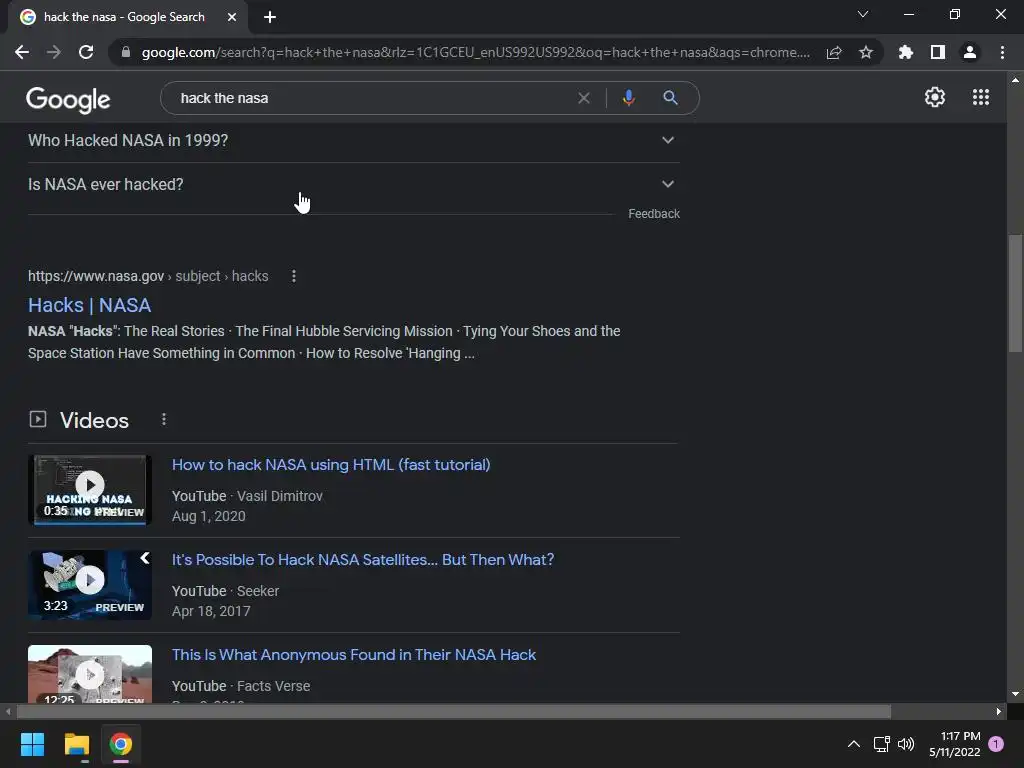Open the notification center badge
This screenshot has width=1024, height=768.
[x=996, y=744]
